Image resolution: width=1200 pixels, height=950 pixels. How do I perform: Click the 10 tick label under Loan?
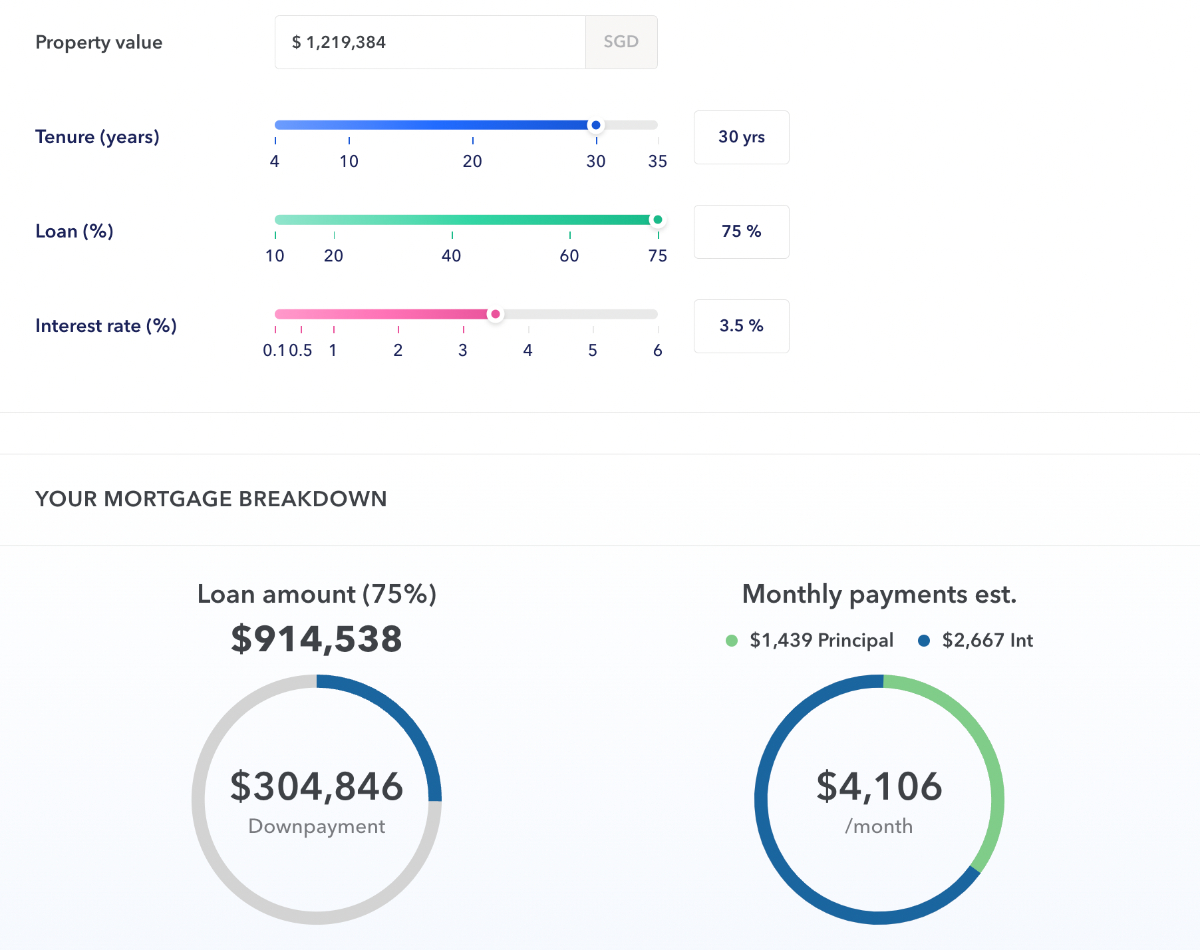(x=275, y=256)
